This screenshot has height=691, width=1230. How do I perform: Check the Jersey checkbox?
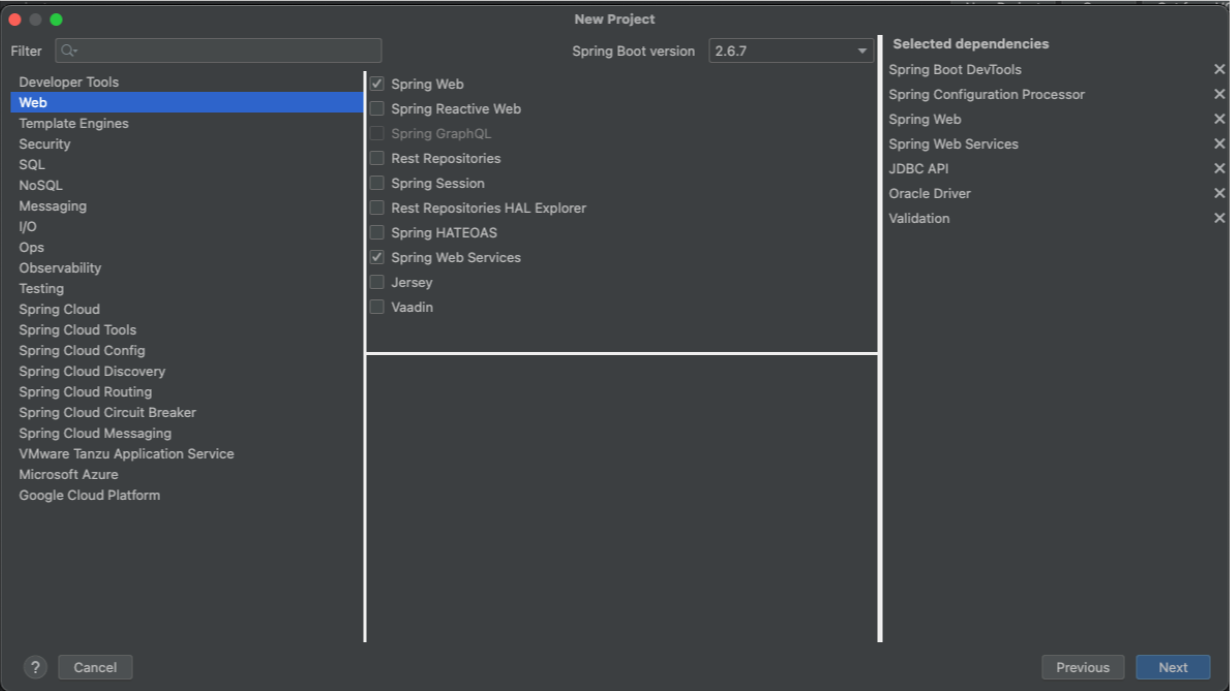(377, 282)
